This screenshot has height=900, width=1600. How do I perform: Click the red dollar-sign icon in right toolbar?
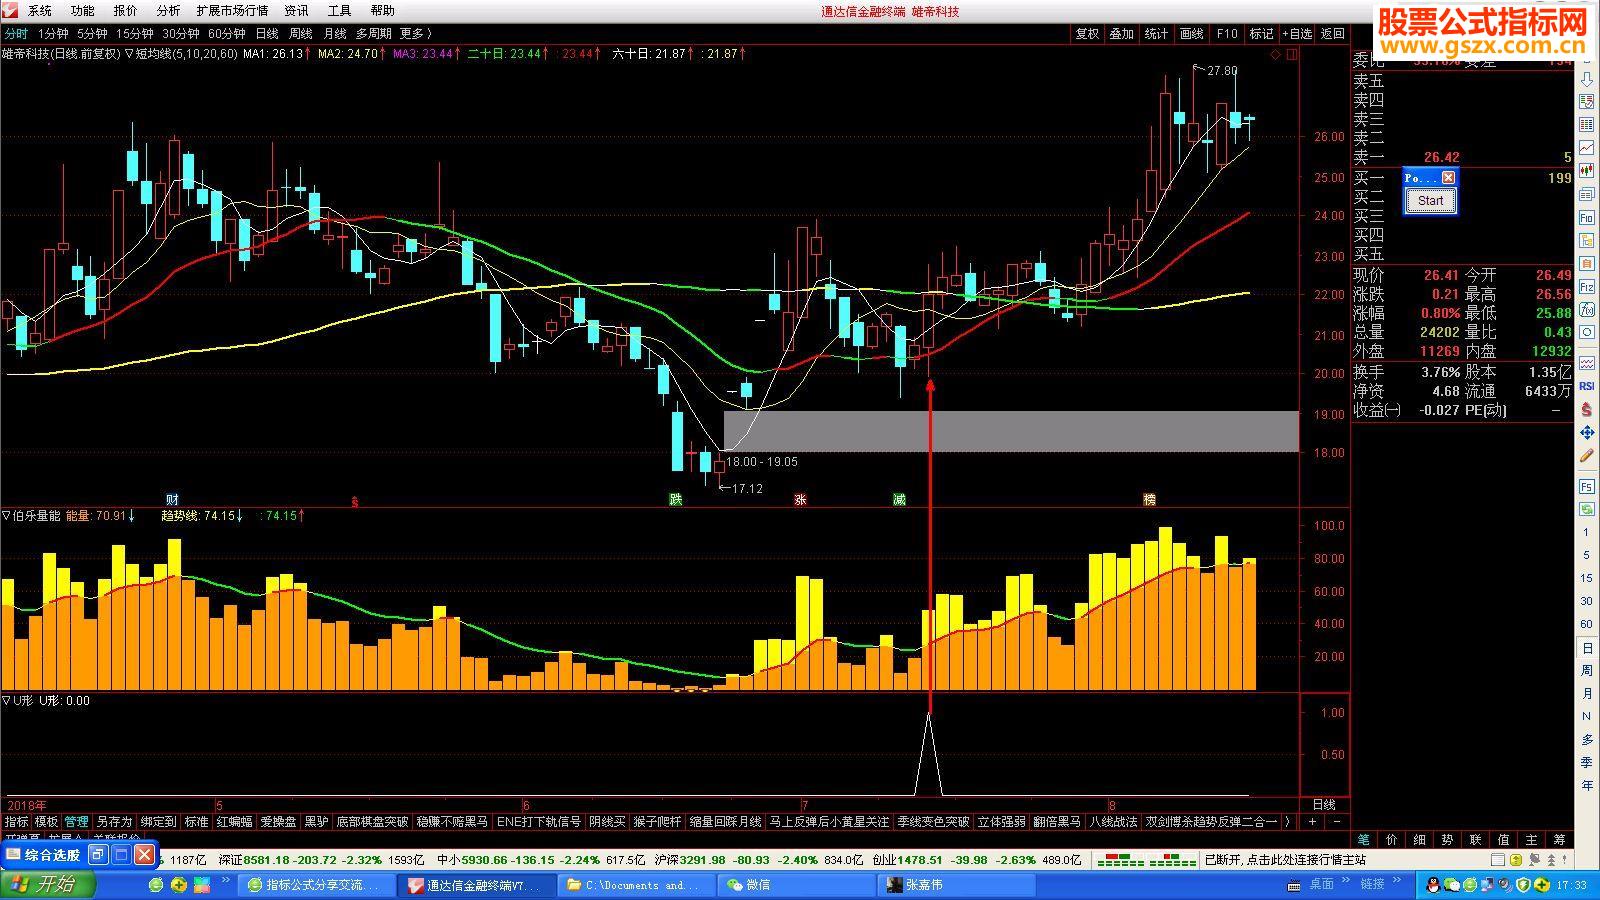point(1587,407)
